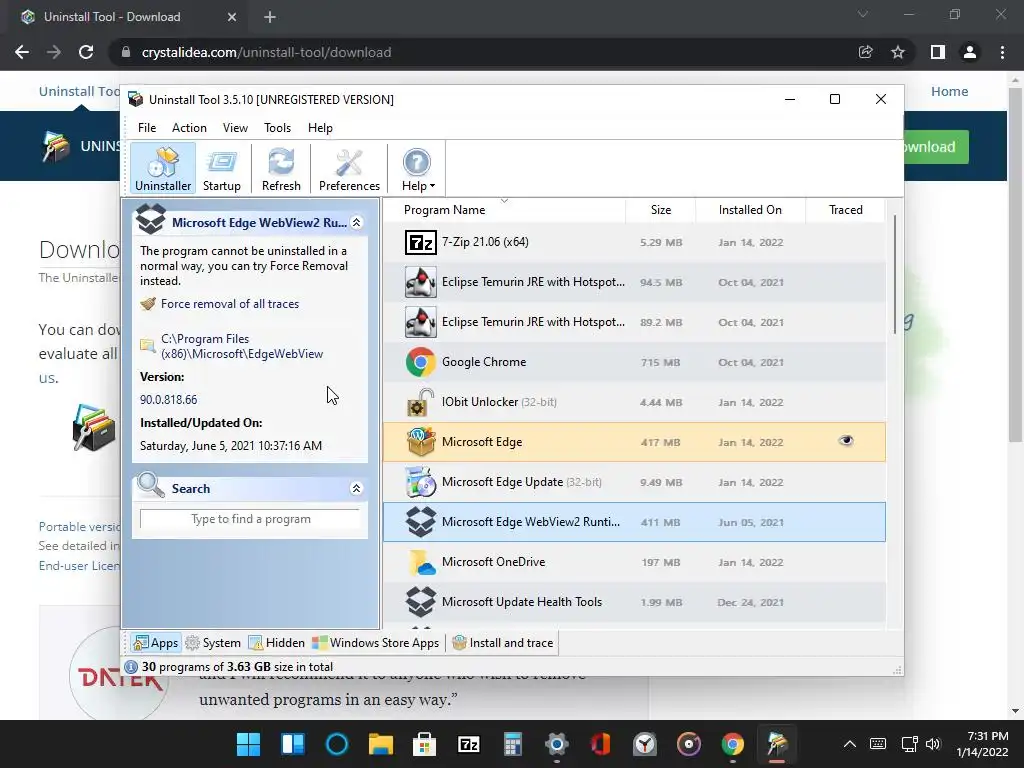Click the status bar info icon

tap(131, 667)
